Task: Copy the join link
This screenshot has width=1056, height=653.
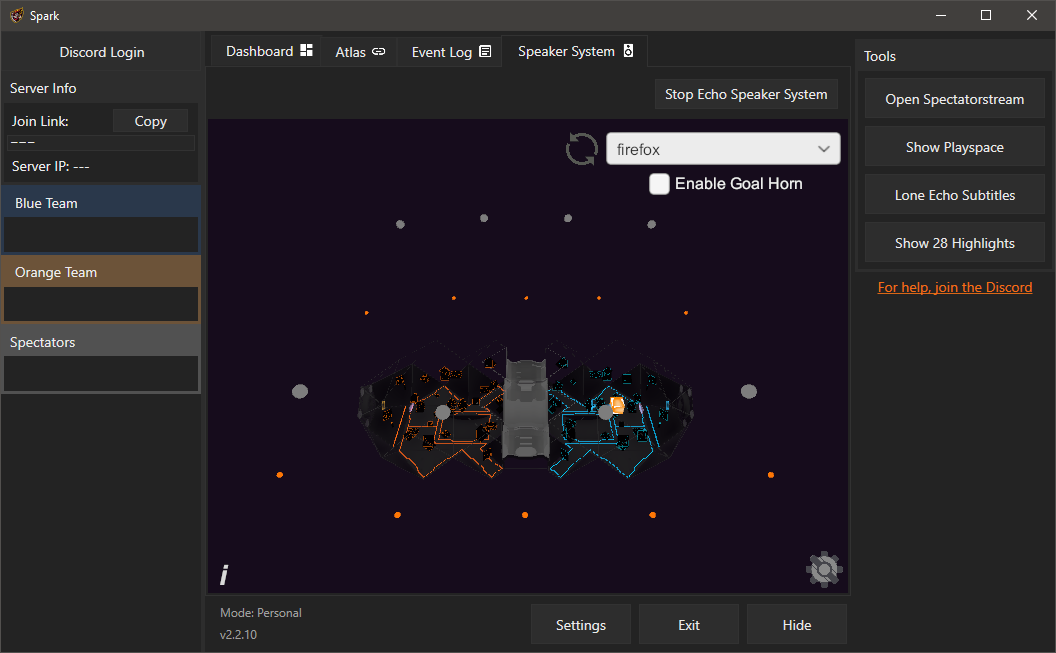Action: [x=150, y=121]
